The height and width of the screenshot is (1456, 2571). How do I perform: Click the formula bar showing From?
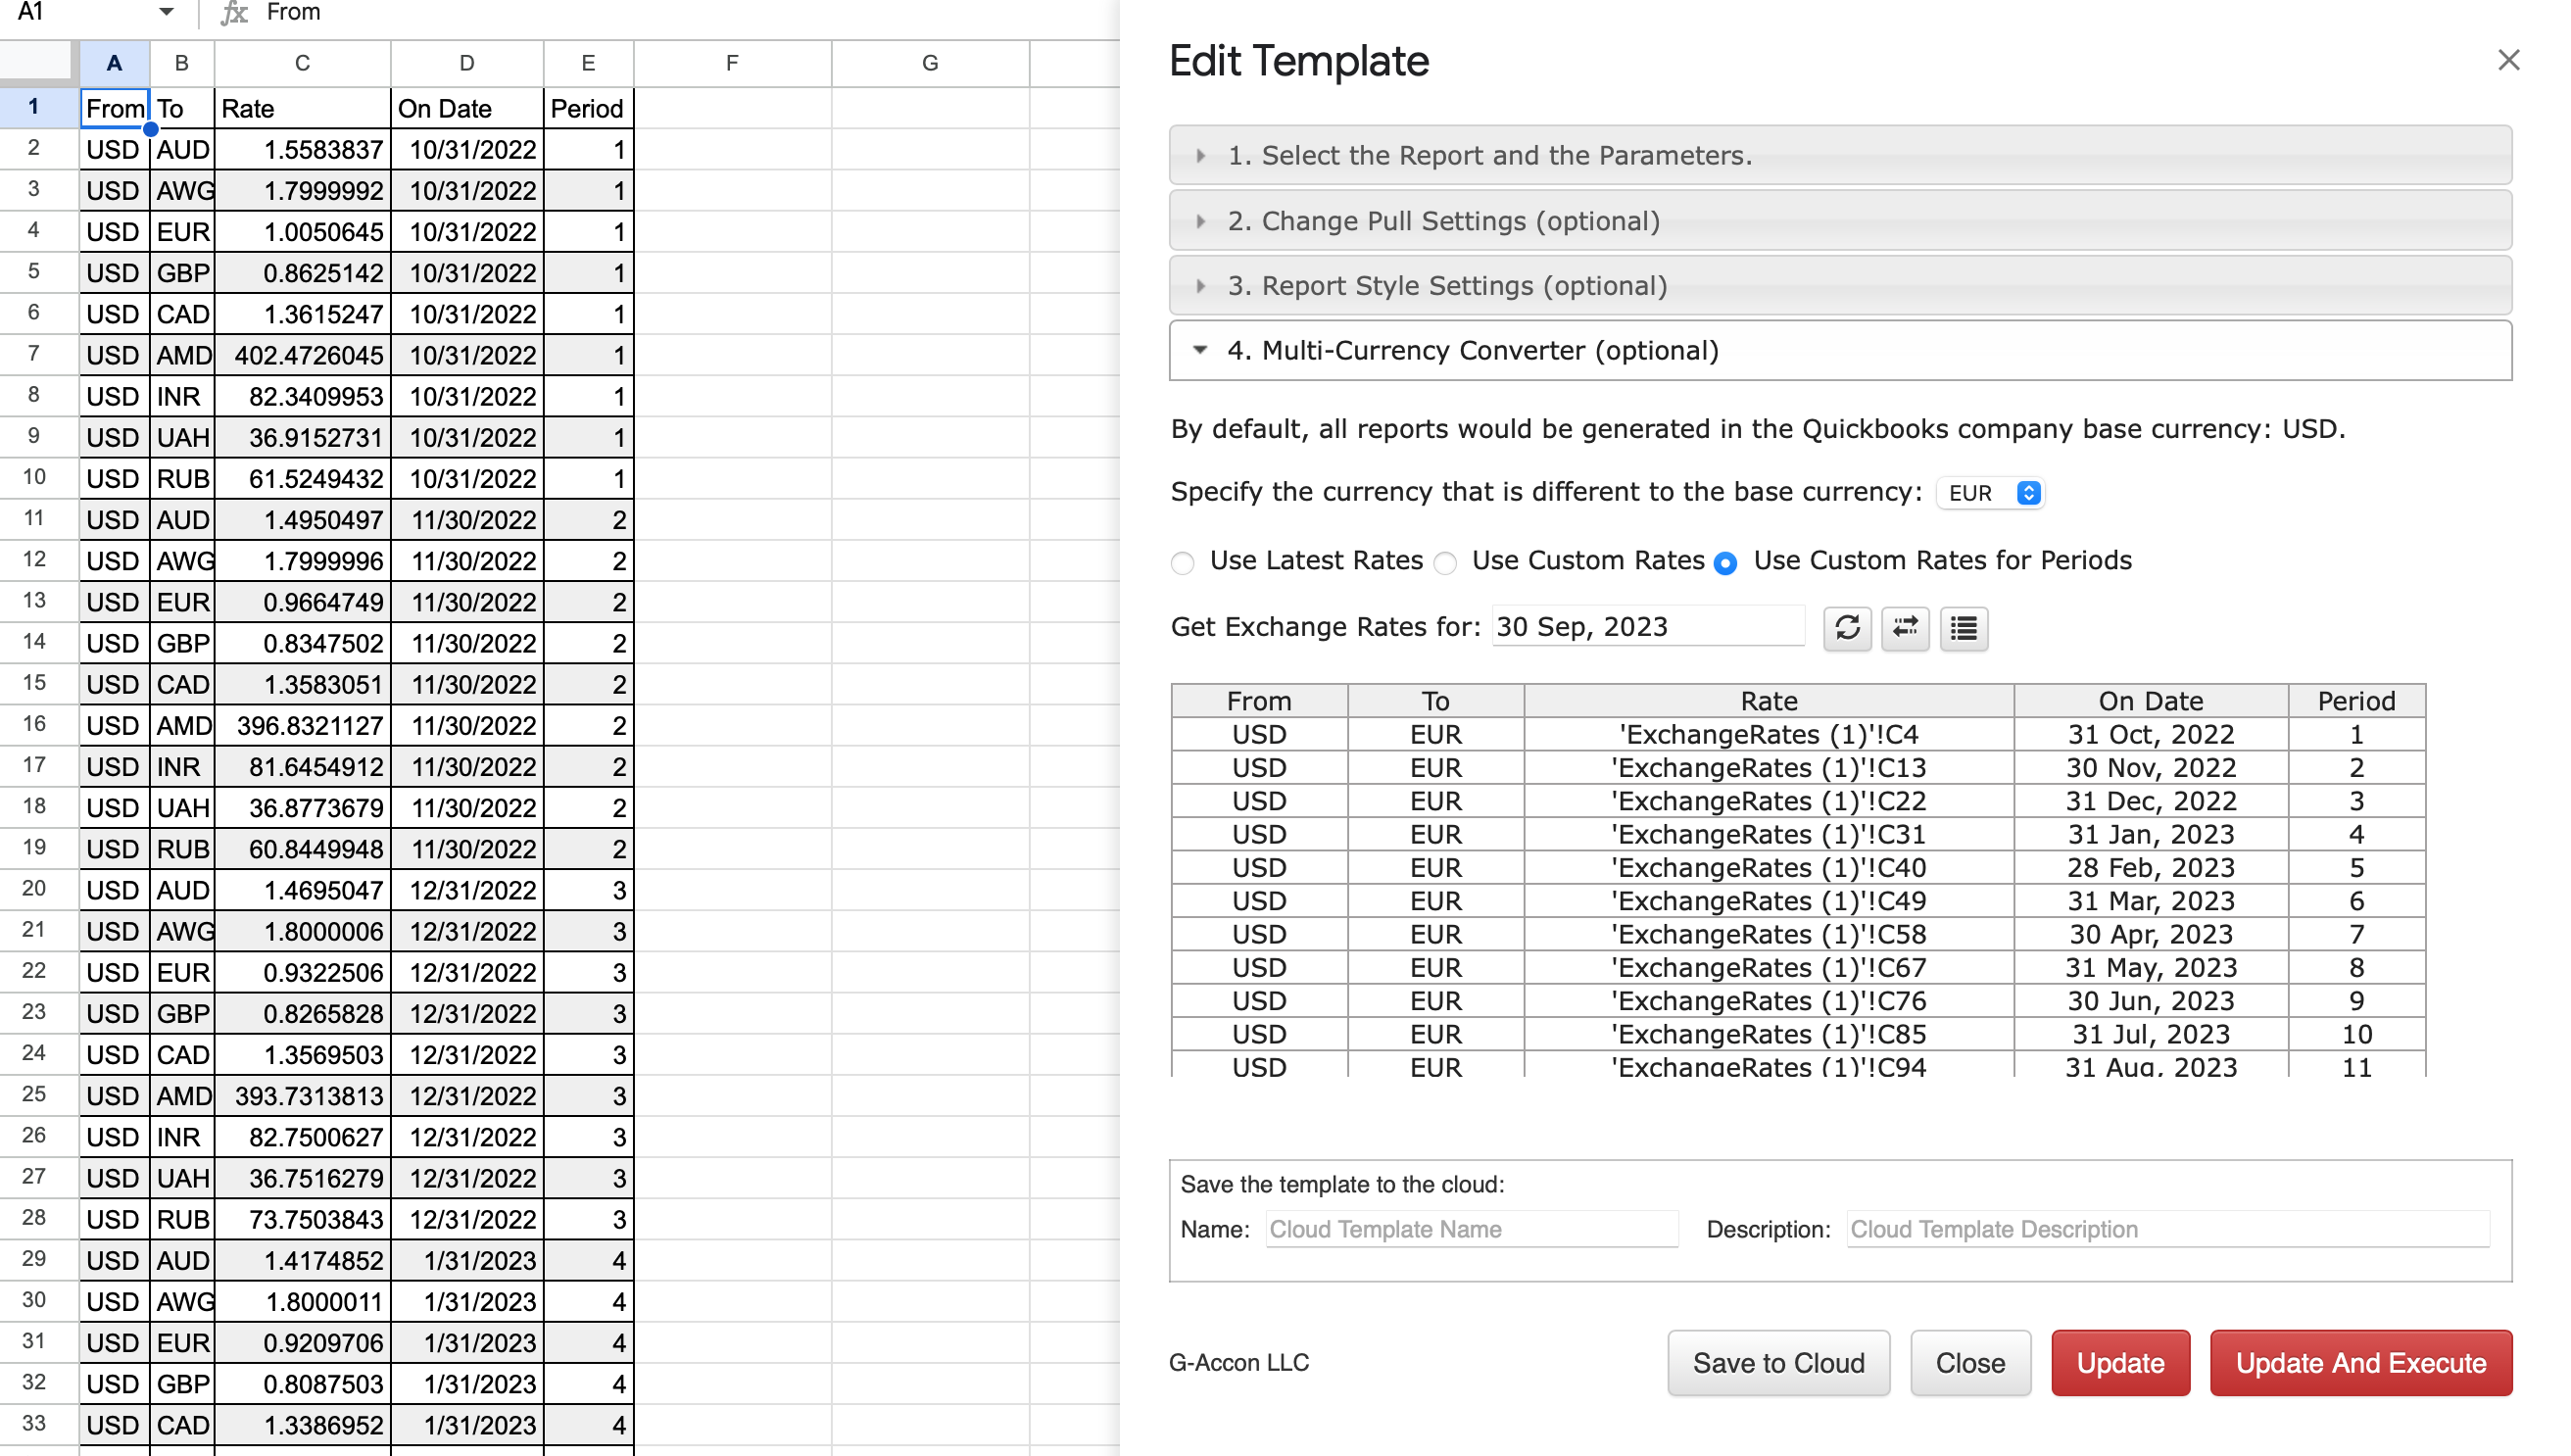click(x=690, y=13)
